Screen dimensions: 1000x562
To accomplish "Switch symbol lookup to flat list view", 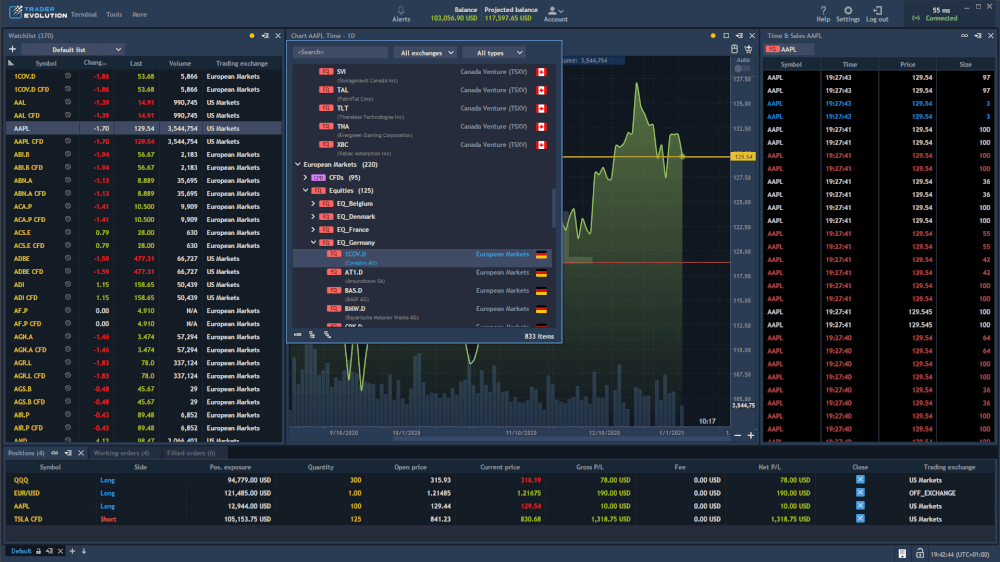I will pos(298,335).
